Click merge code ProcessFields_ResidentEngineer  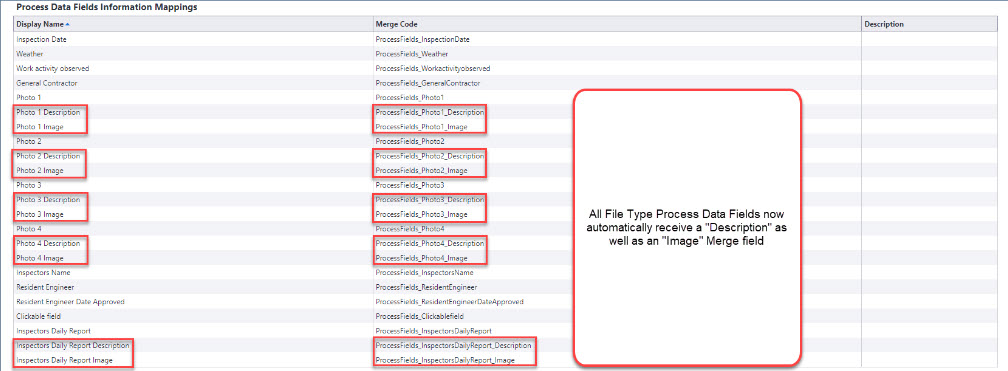point(426,287)
